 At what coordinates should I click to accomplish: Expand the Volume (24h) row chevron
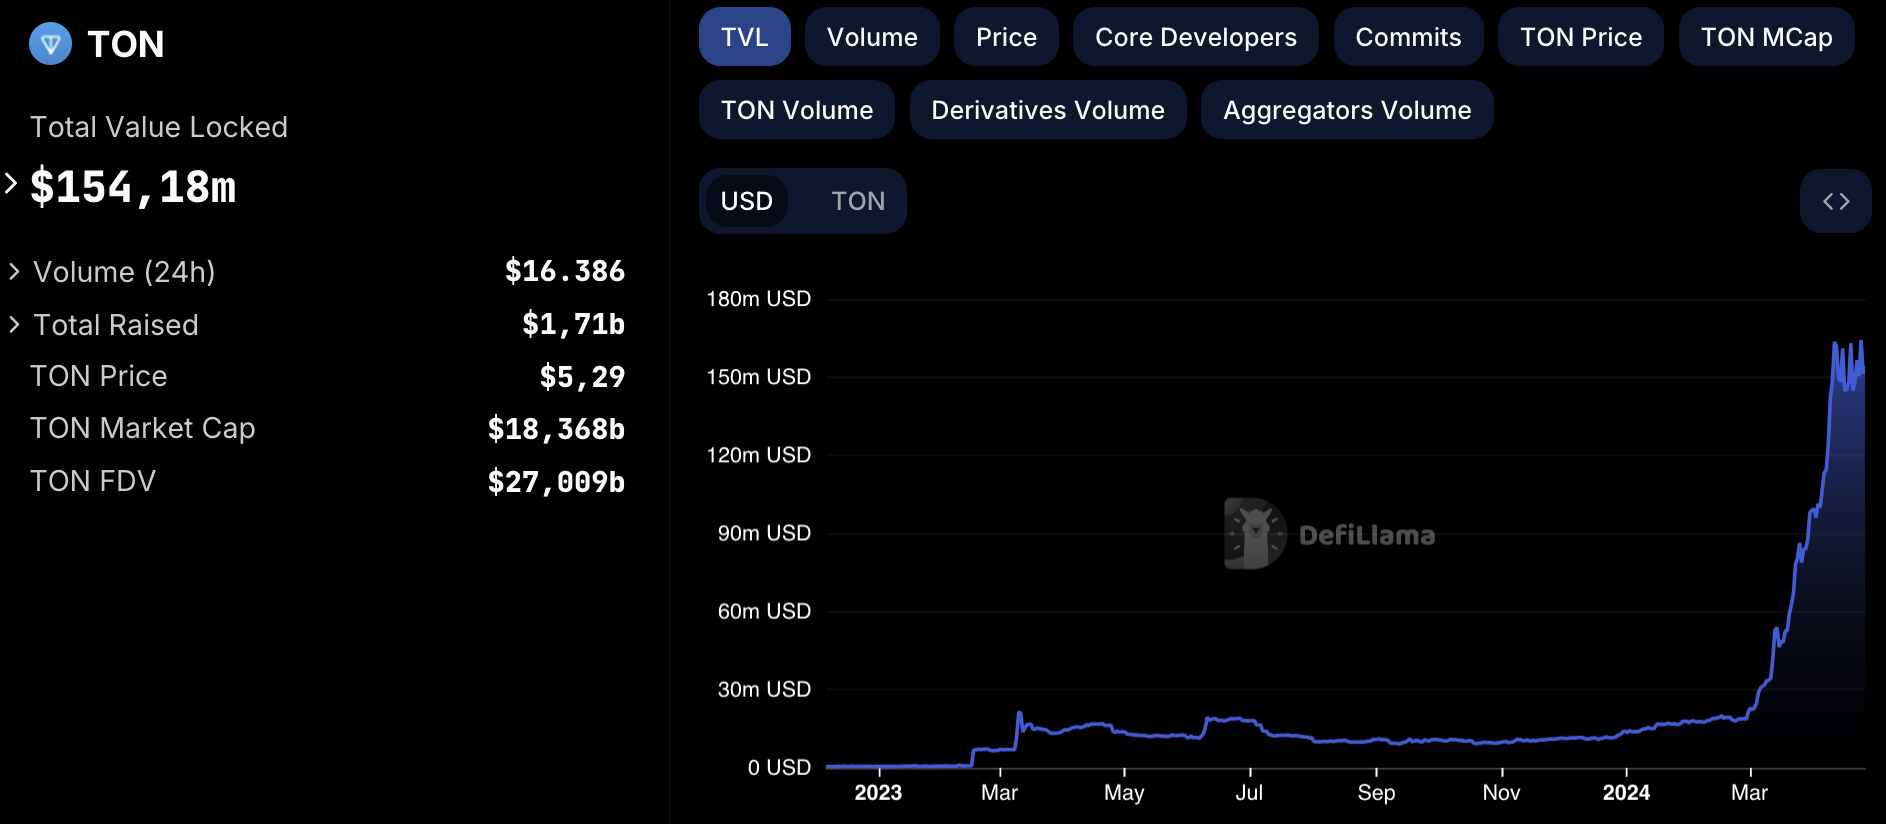(14, 271)
